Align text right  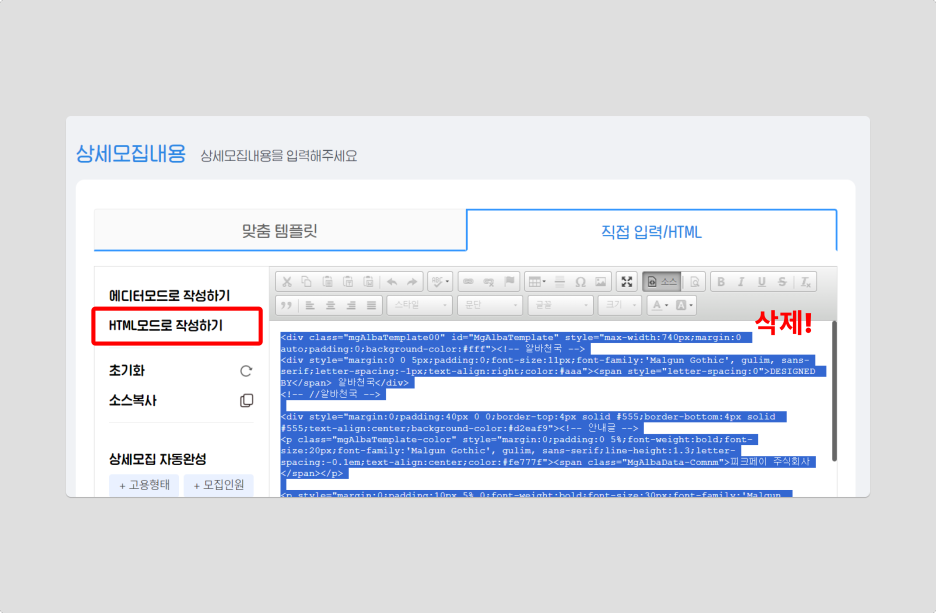350,305
